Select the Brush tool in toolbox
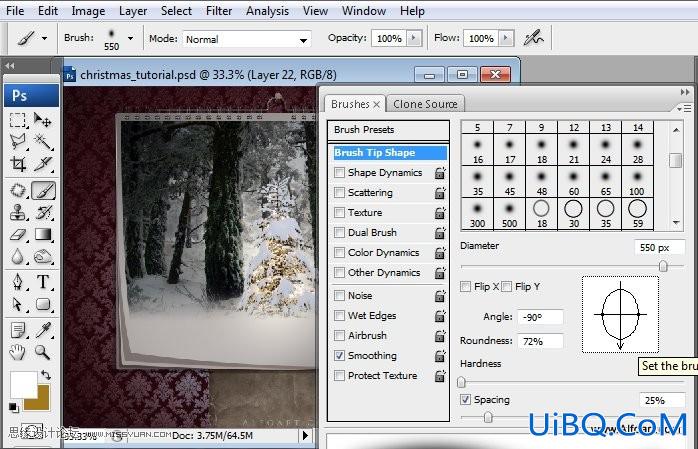Screen dimensions: 698x449 (43, 190)
